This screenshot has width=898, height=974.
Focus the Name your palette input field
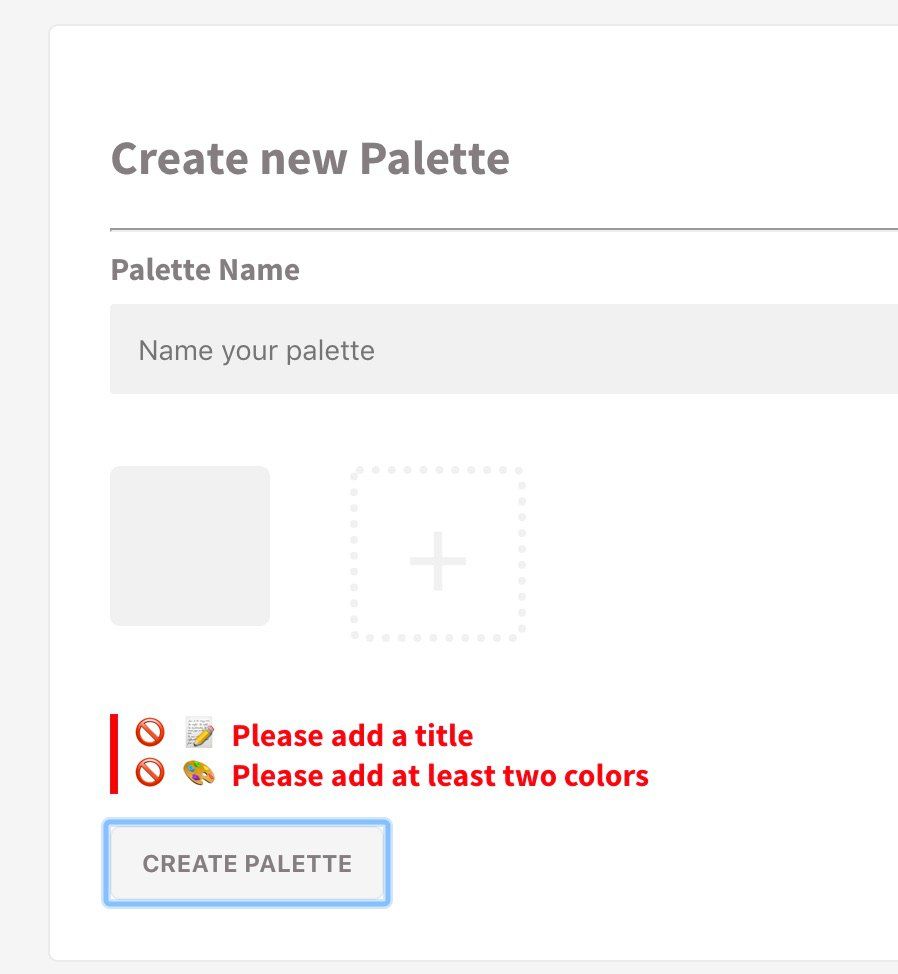pyautogui.click(x=500, y=350)
